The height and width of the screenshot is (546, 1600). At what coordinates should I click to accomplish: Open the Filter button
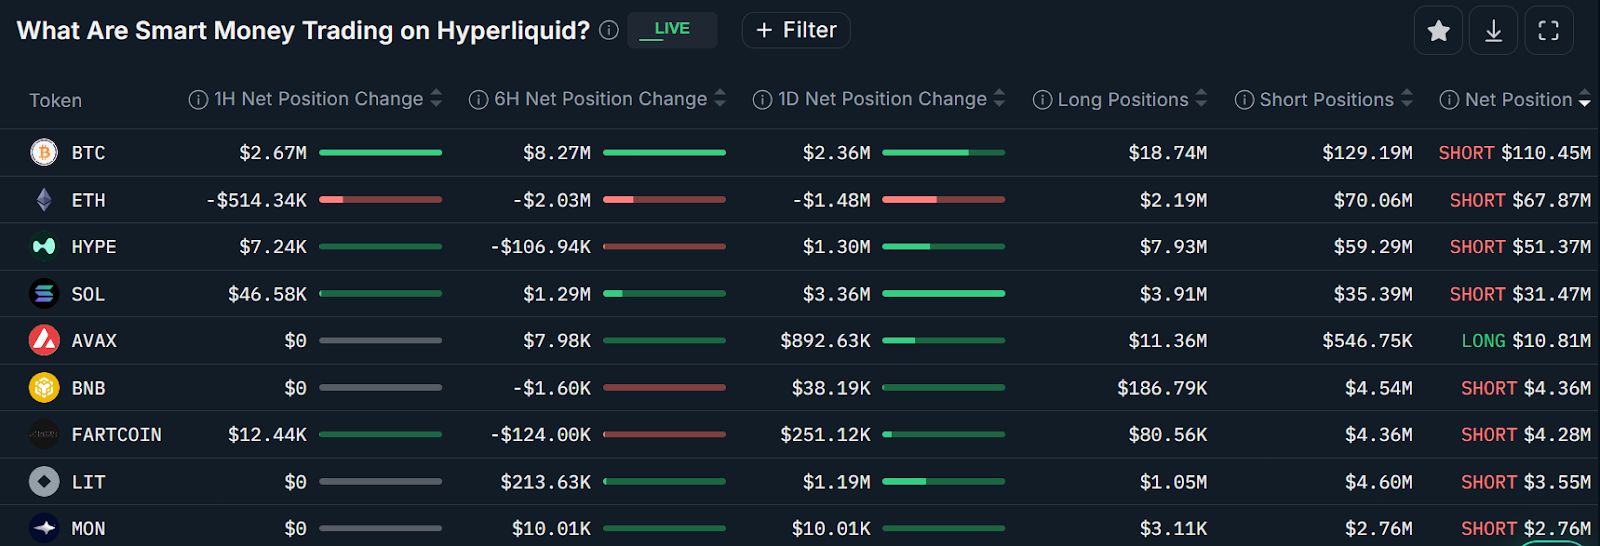[x=796, y=30]
